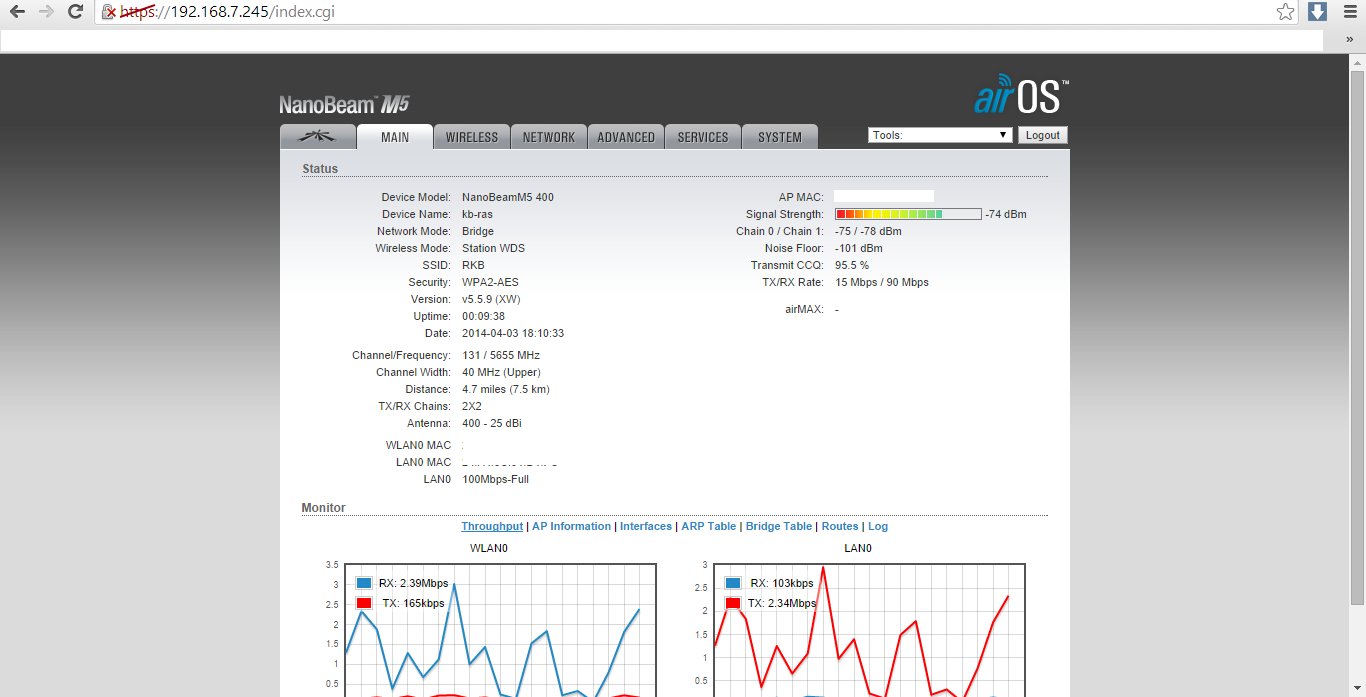This screenshot has height=697, width=1366.
Task: Click the blue download arrow icon
Action: click(x=1317, y=12)
